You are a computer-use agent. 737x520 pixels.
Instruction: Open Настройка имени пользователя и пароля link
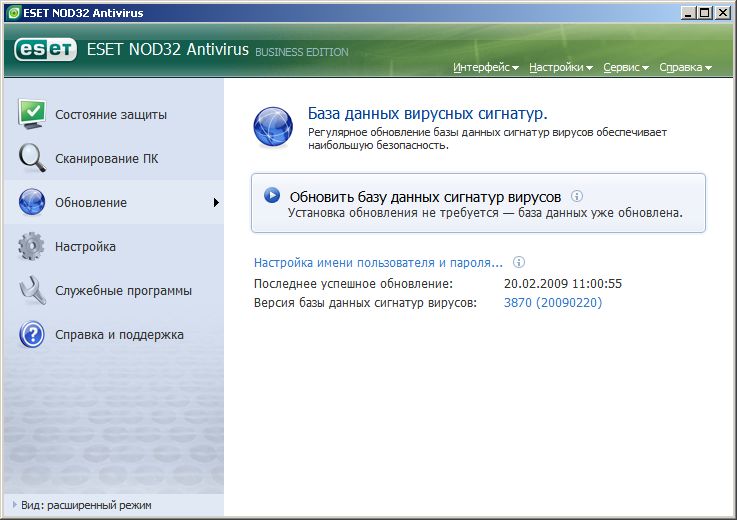click(378, 262)
